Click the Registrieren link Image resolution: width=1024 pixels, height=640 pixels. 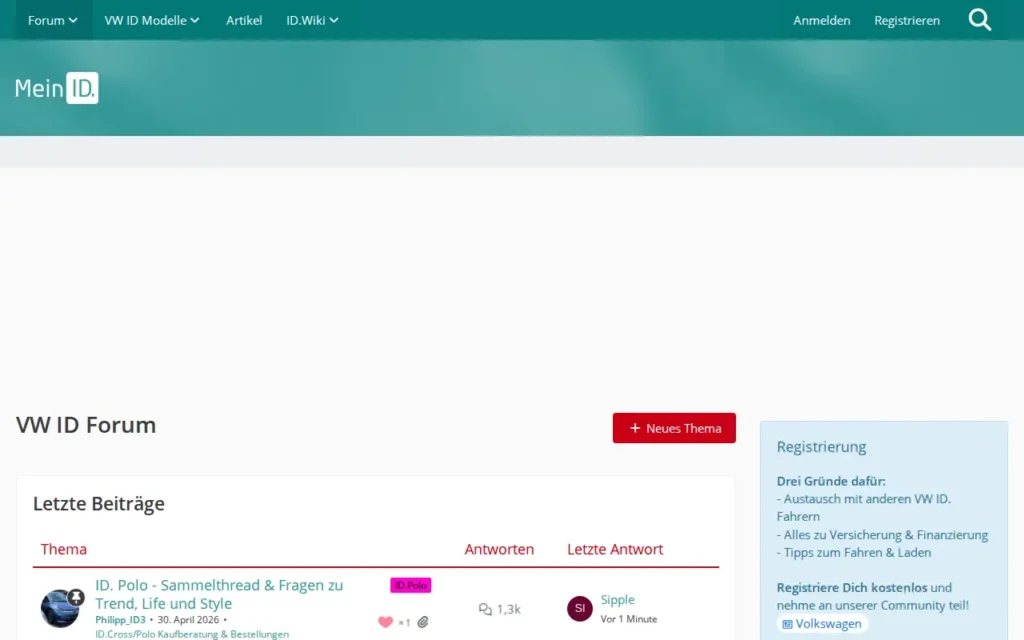[907, 20]
